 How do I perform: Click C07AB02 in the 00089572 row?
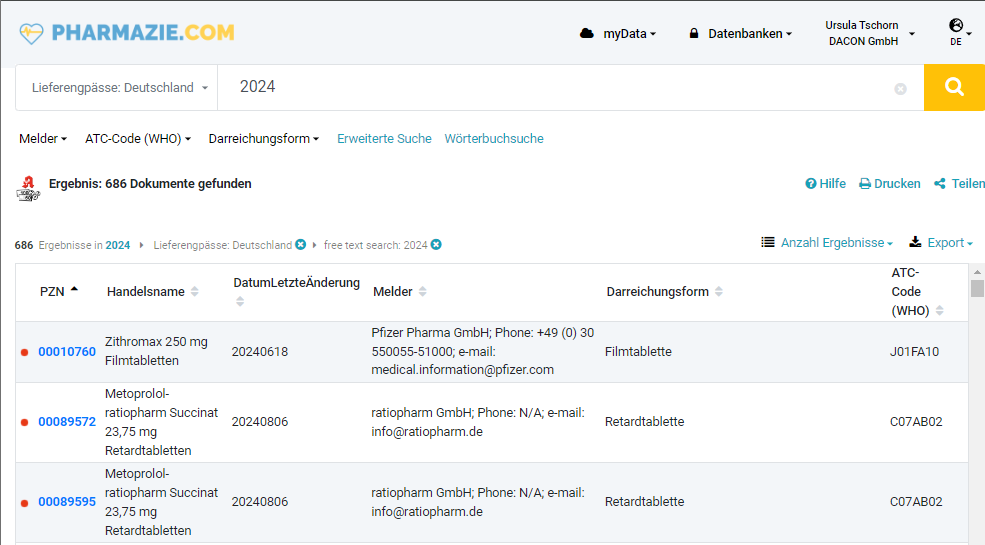(916, 422)
